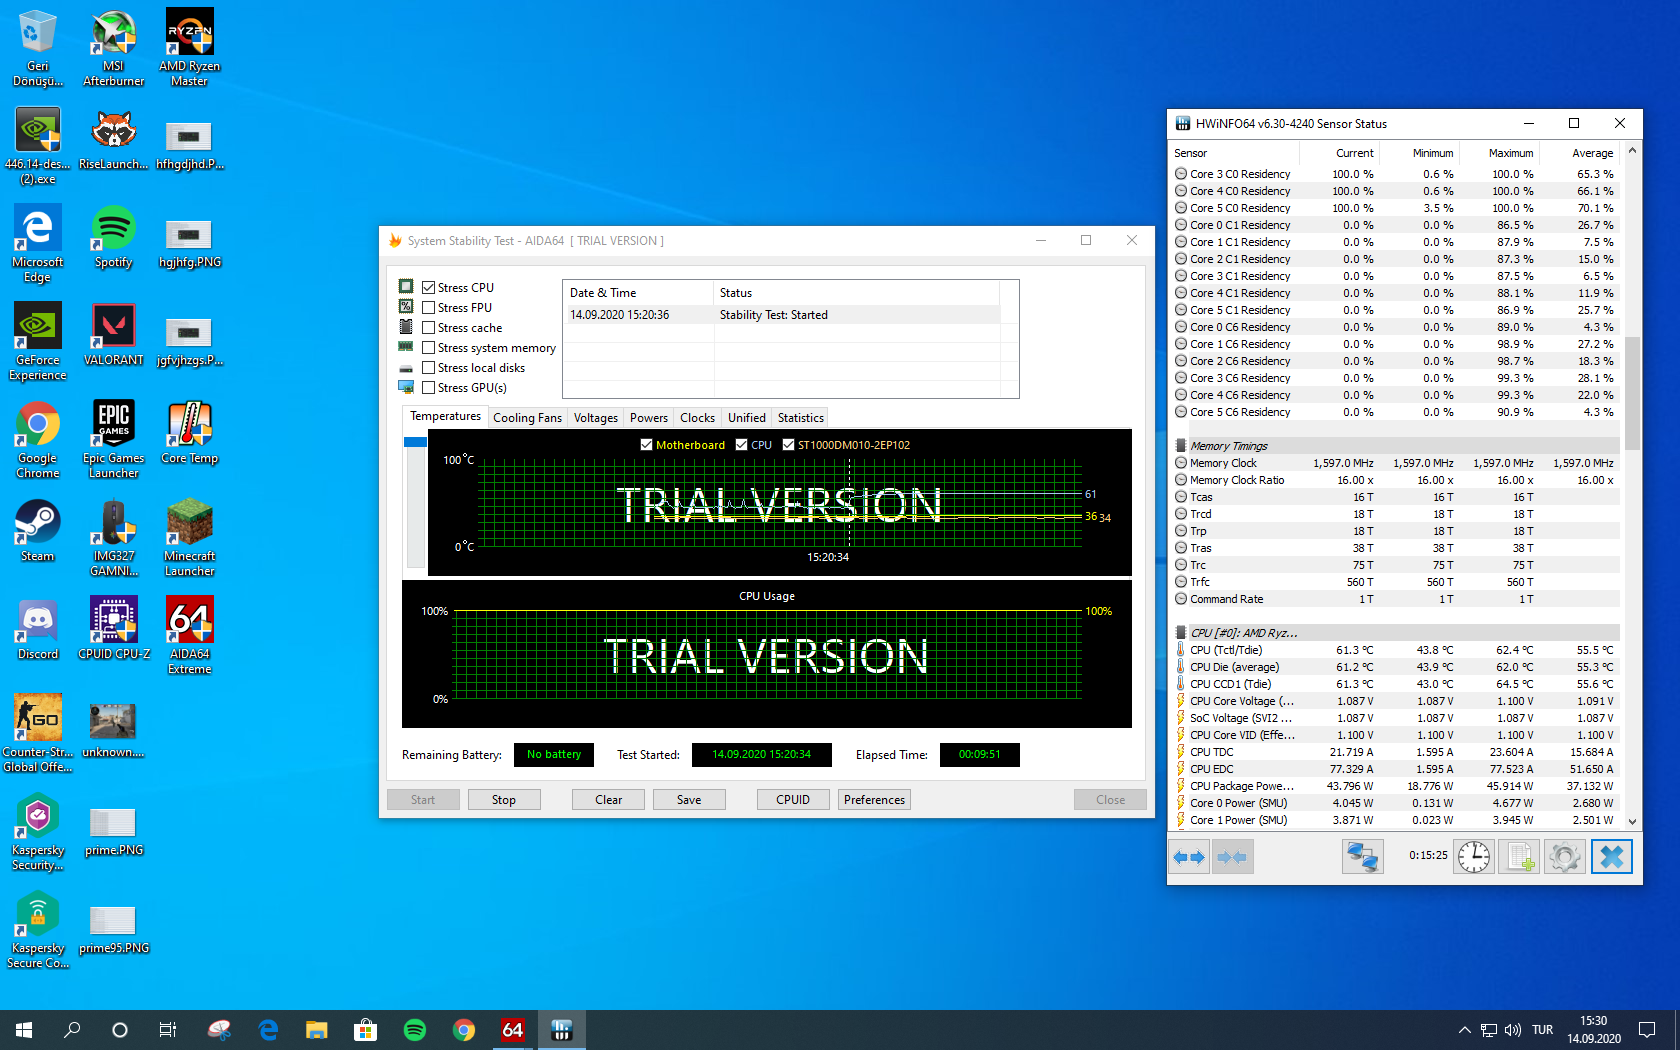This screenshot has height=1050, width=1680.
Task: Launch Spotify from the desktop
Action: [x=113, y=237]
